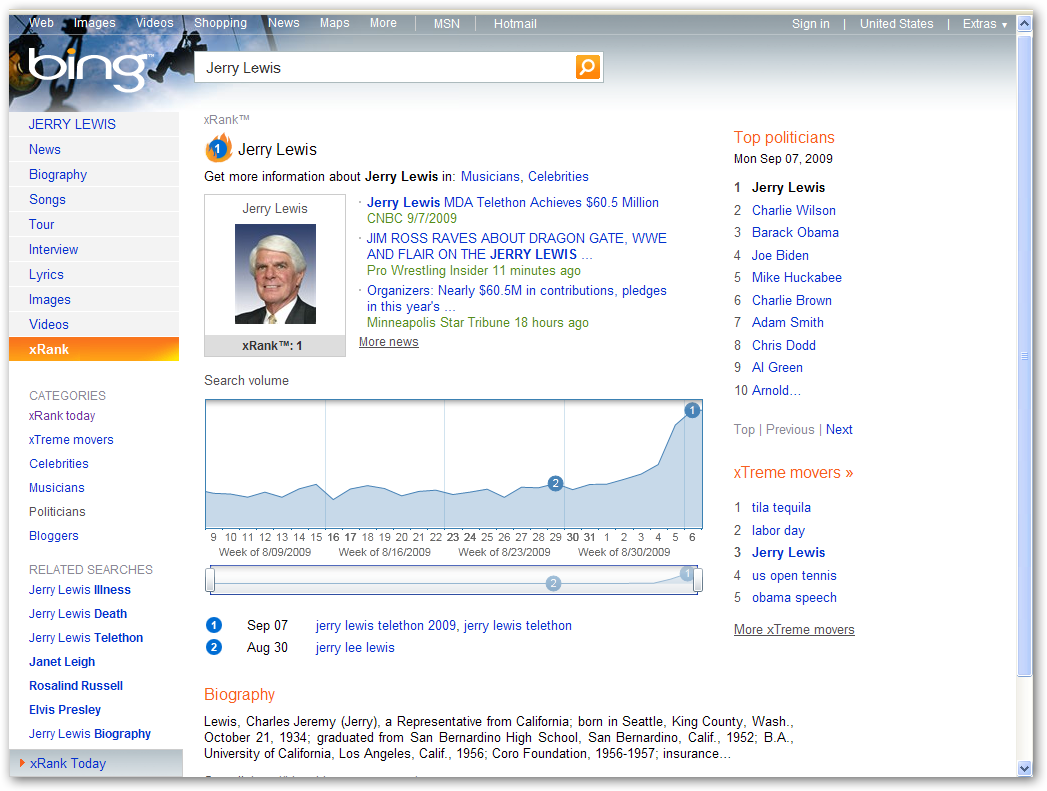Click marker 2 on the range slider track
The image size is (1047, 791).
pos(553,583)
